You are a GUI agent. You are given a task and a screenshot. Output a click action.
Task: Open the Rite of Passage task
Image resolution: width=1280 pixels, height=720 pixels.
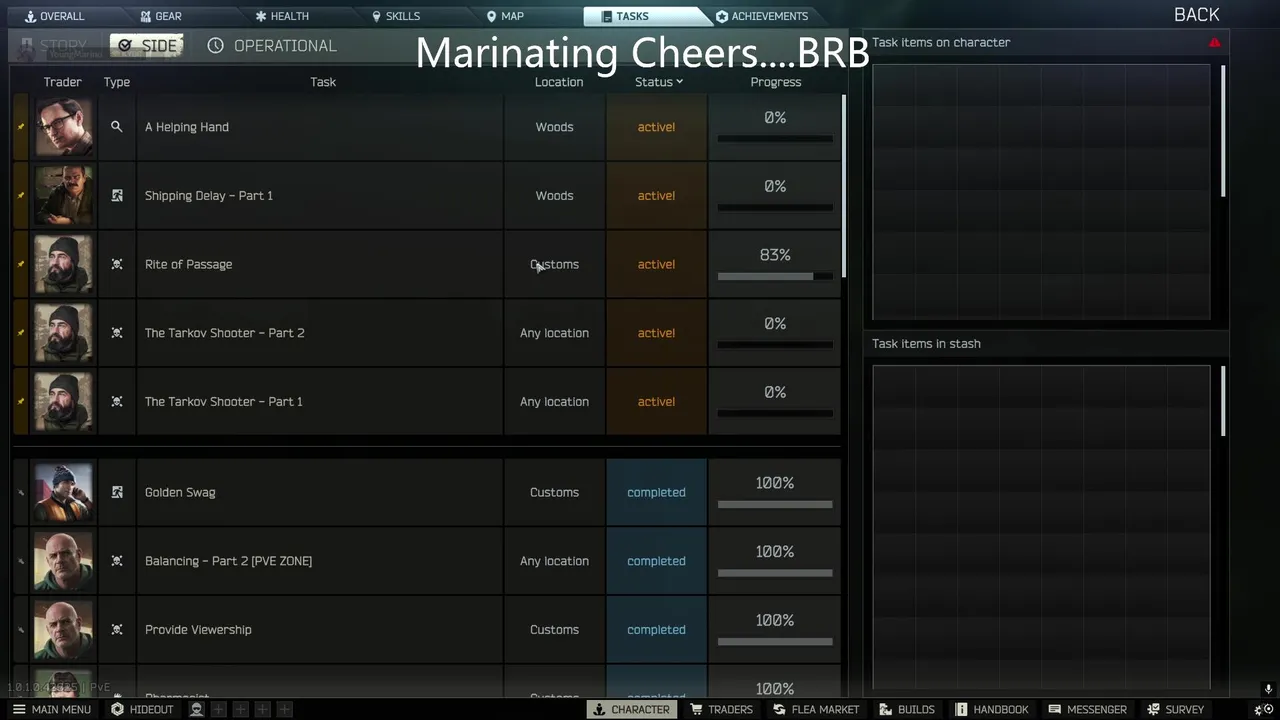pos(188,264)
